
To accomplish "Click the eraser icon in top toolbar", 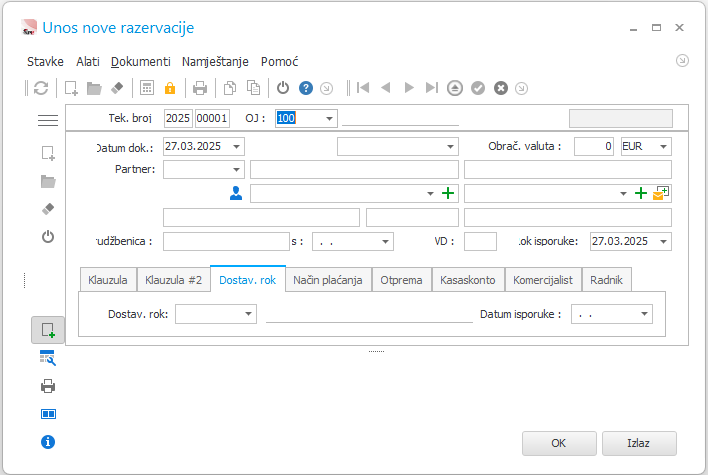I will point(117,88).
